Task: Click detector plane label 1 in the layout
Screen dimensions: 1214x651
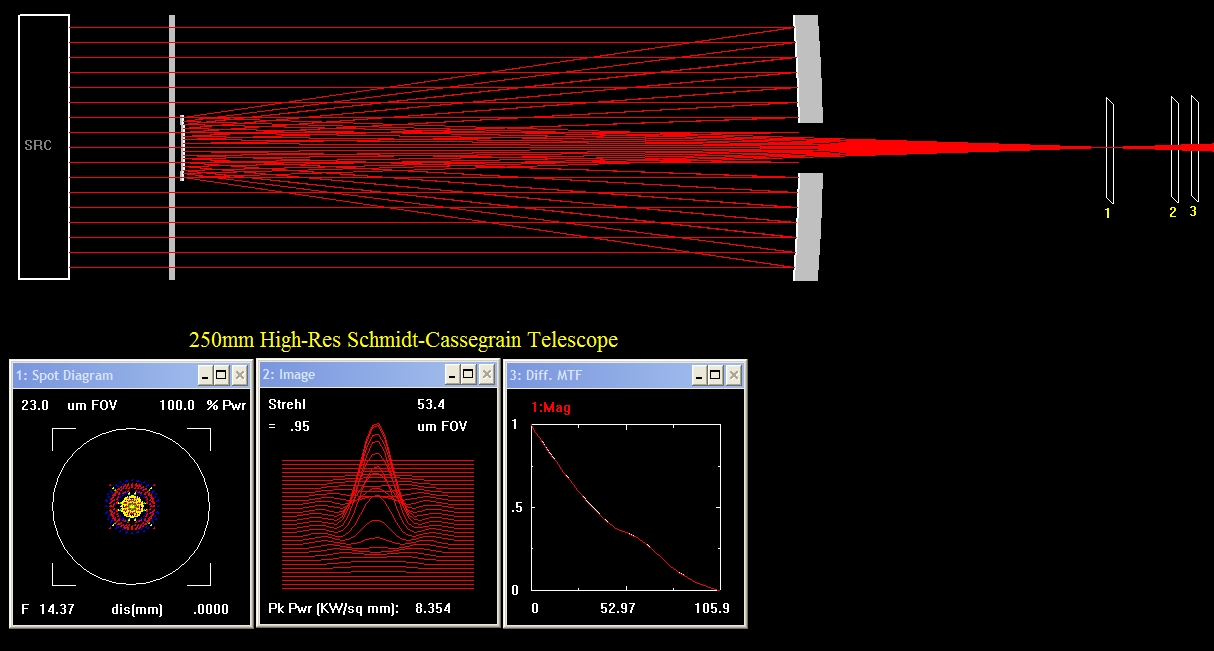Action: (1107, 213)
